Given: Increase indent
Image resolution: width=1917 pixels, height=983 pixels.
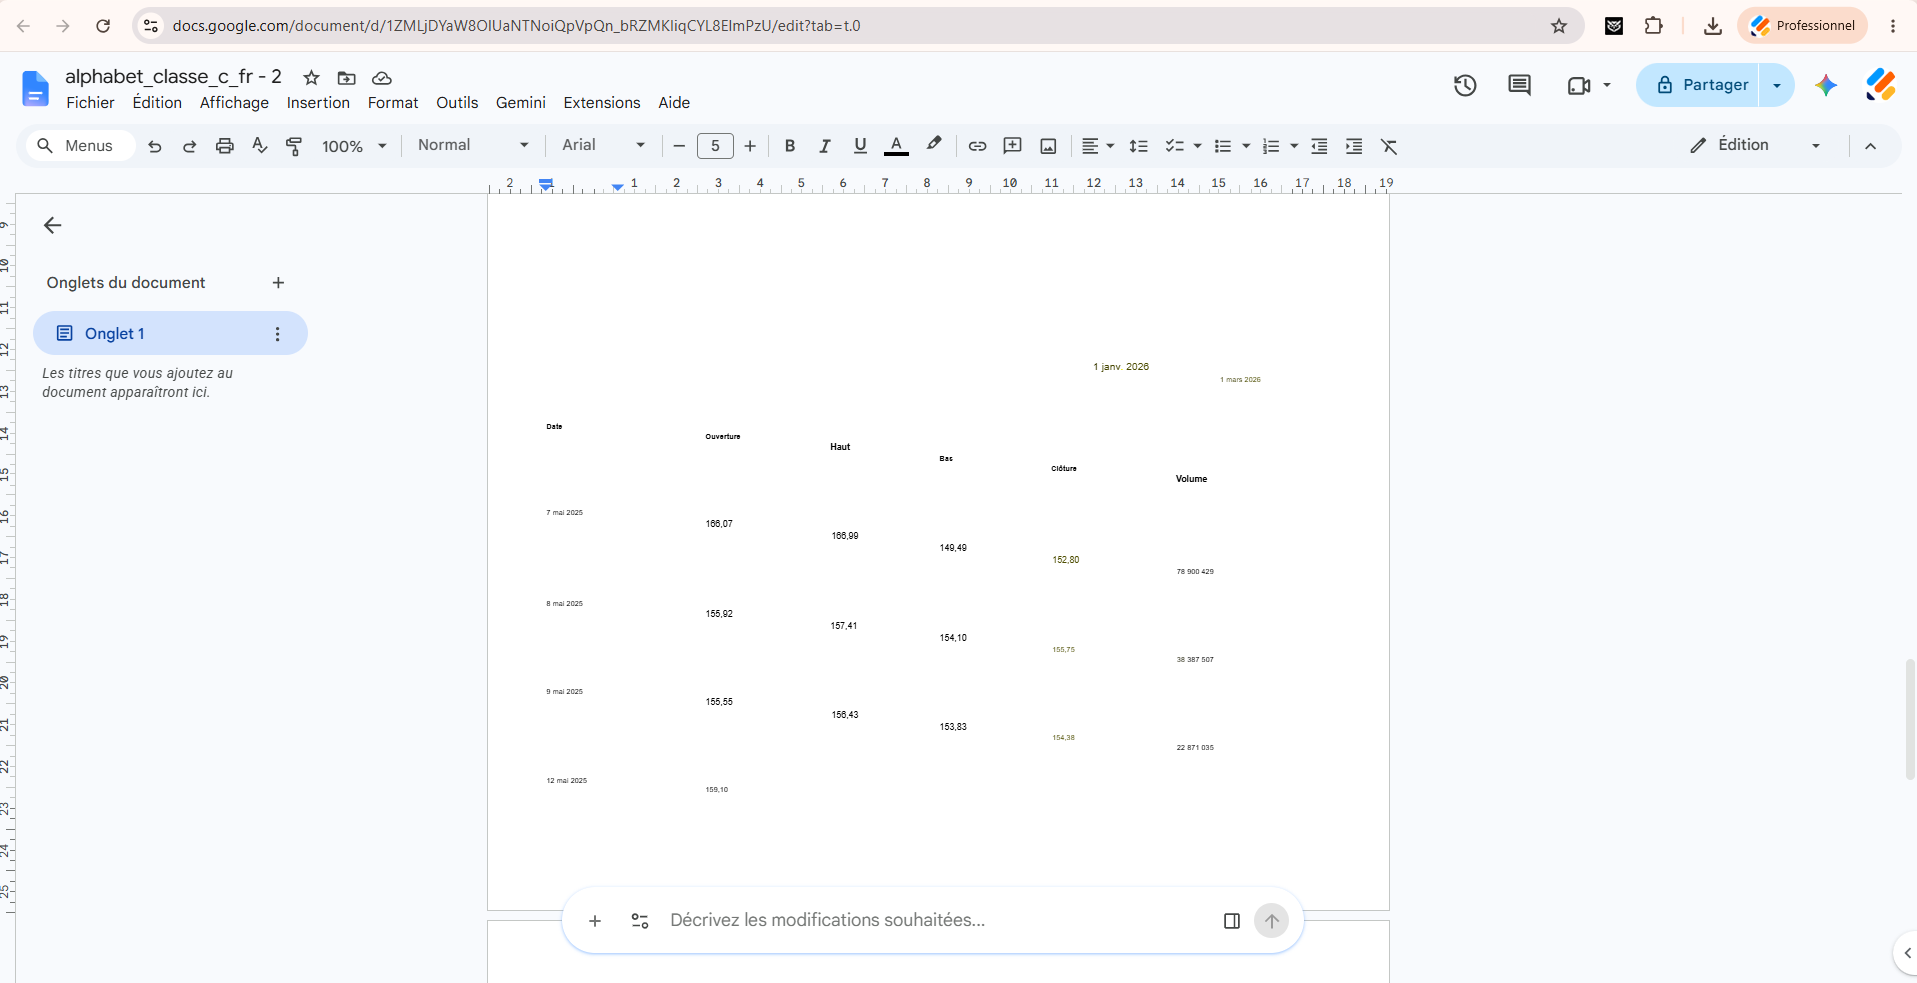Looking at the screenshot, I should tap(1354, 146).
